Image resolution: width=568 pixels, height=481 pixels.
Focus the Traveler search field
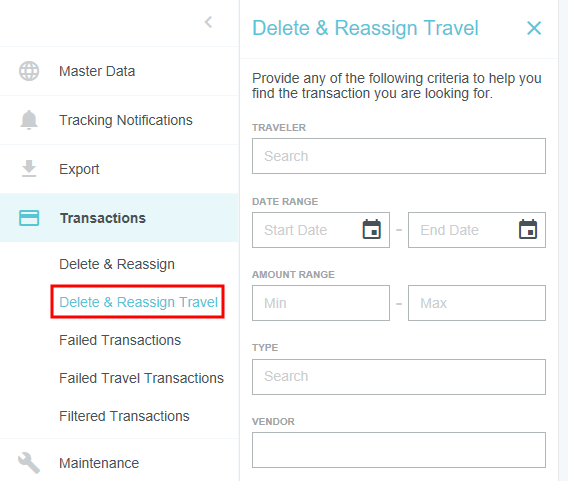coord(399,156)
